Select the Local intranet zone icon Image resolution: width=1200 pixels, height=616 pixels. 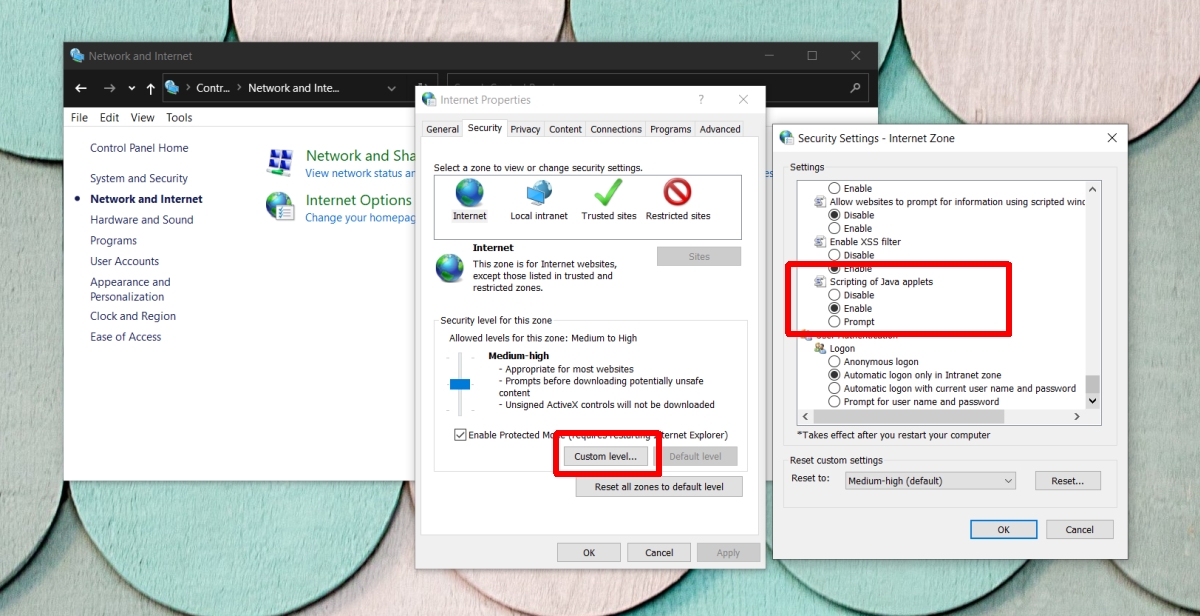[539, 192]
